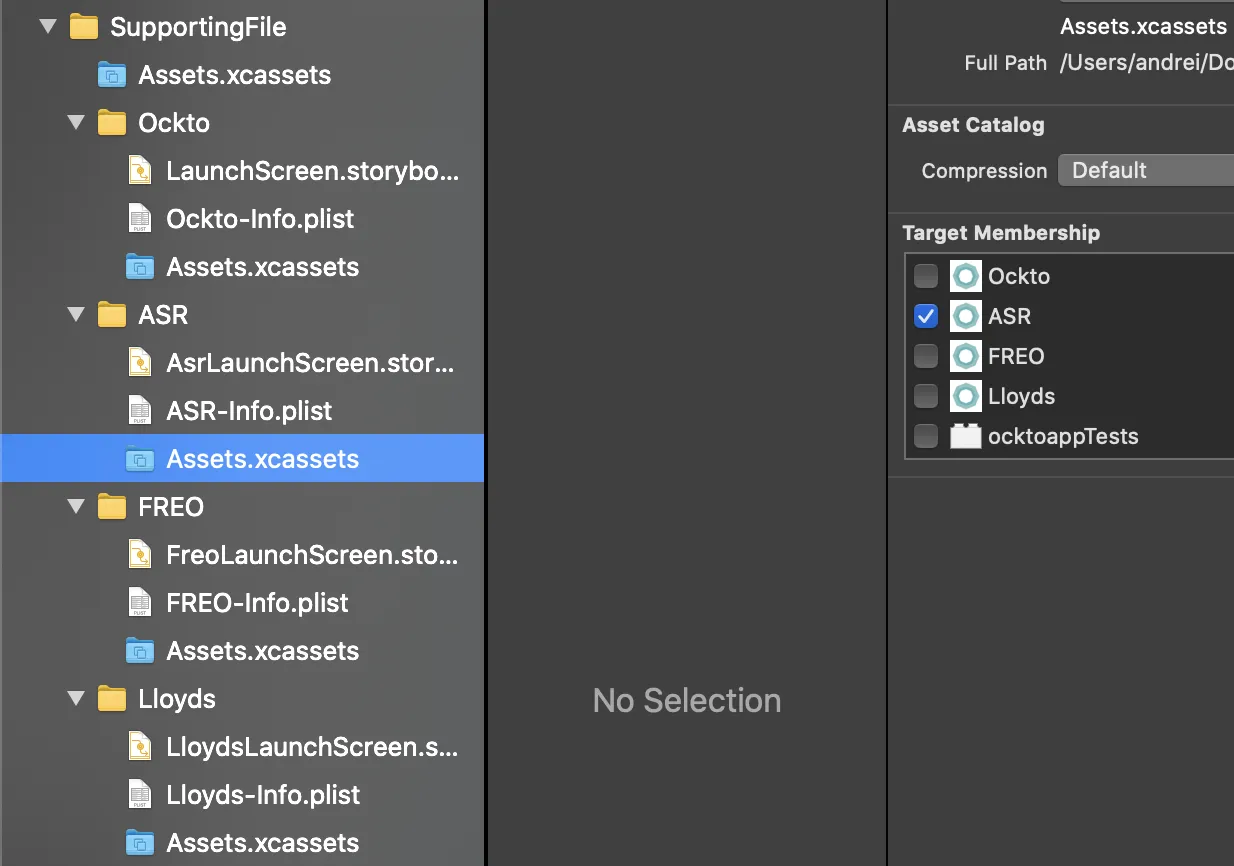
Task: Collapse the Ockto folder disclosure triangle
Action: tap(76, 123)
